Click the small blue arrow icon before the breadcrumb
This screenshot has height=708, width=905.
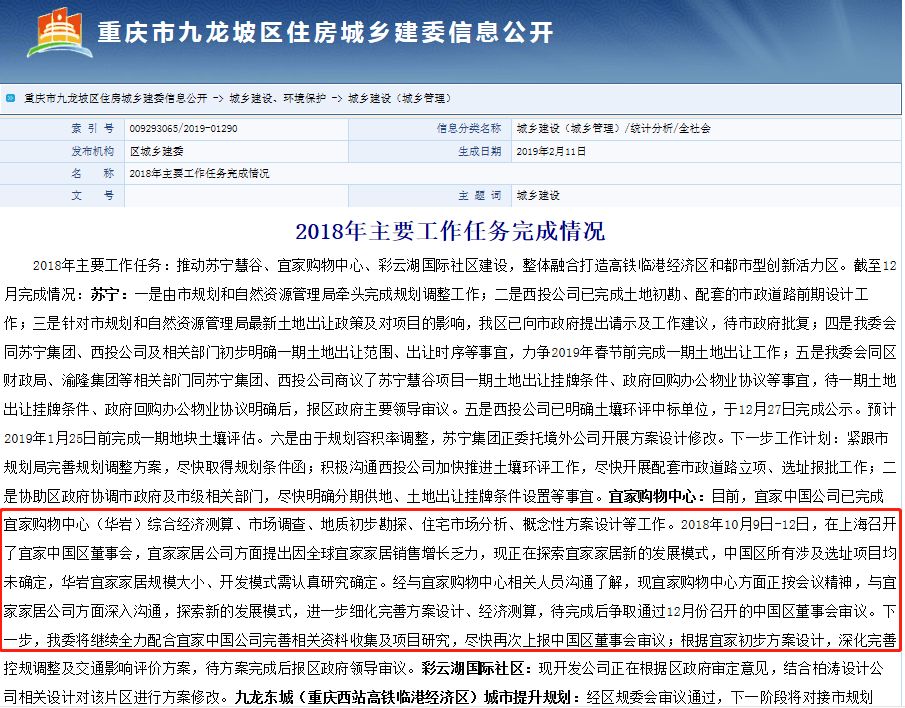(10, 98)
